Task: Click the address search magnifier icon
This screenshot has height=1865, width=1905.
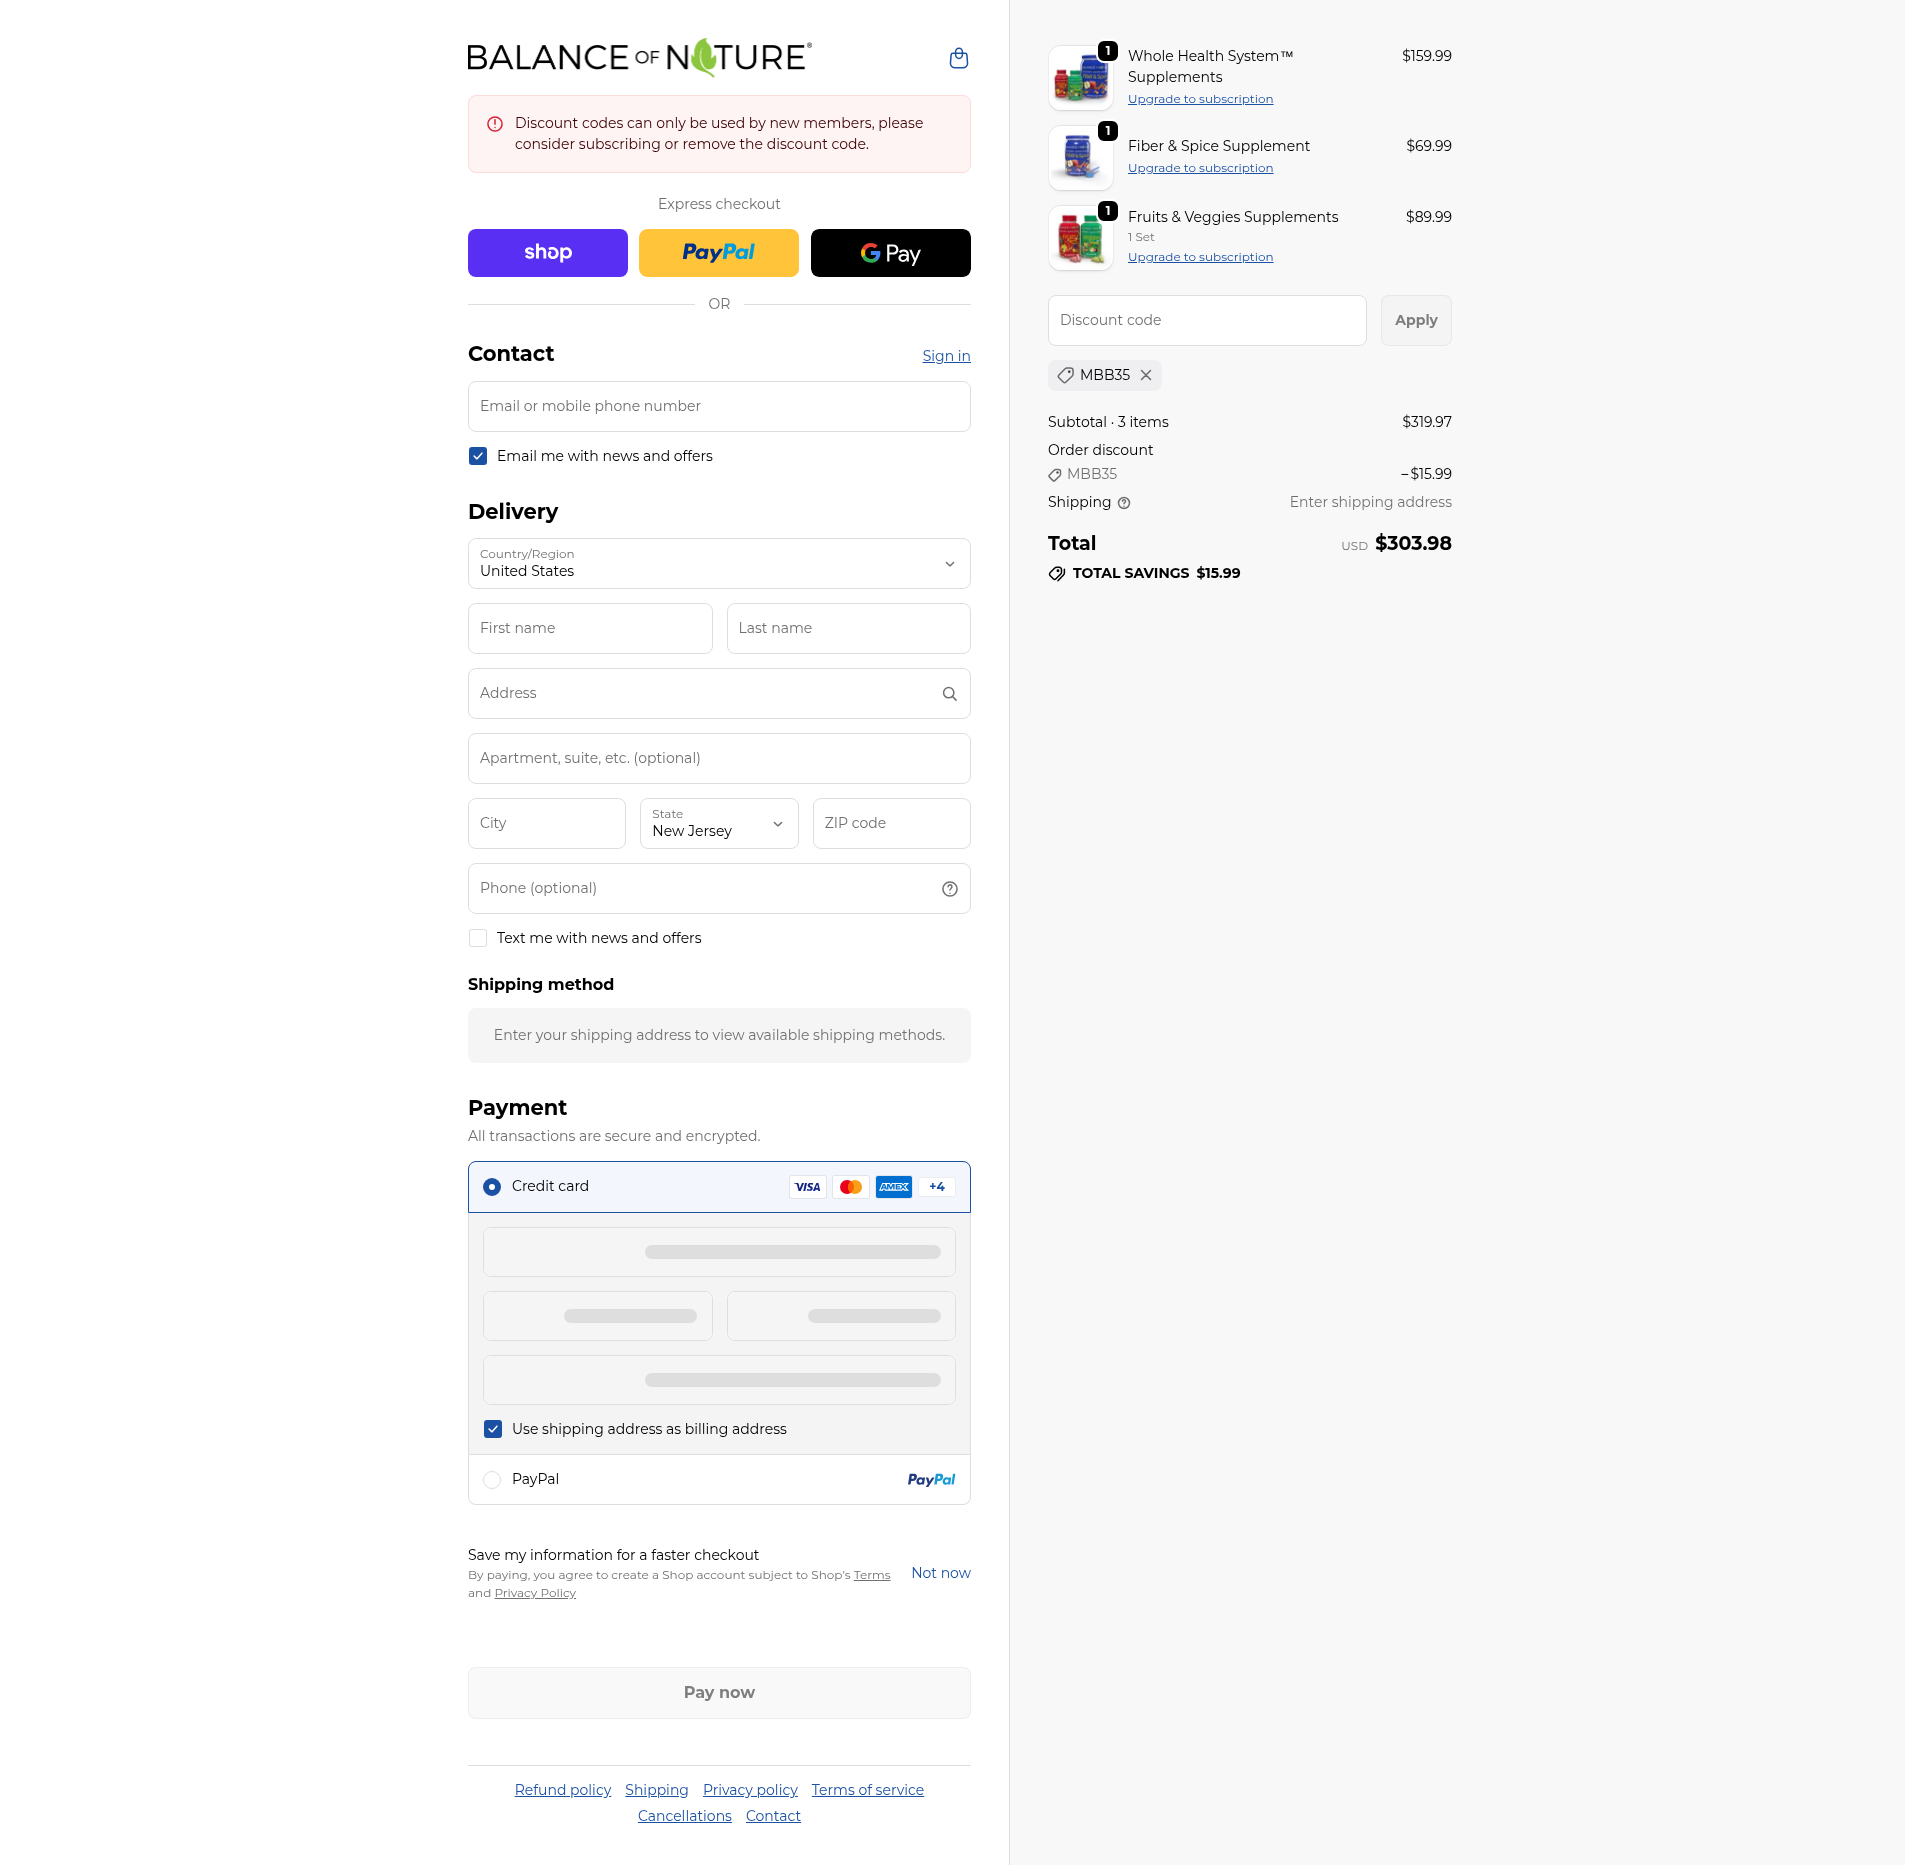Action: (949, 694)
